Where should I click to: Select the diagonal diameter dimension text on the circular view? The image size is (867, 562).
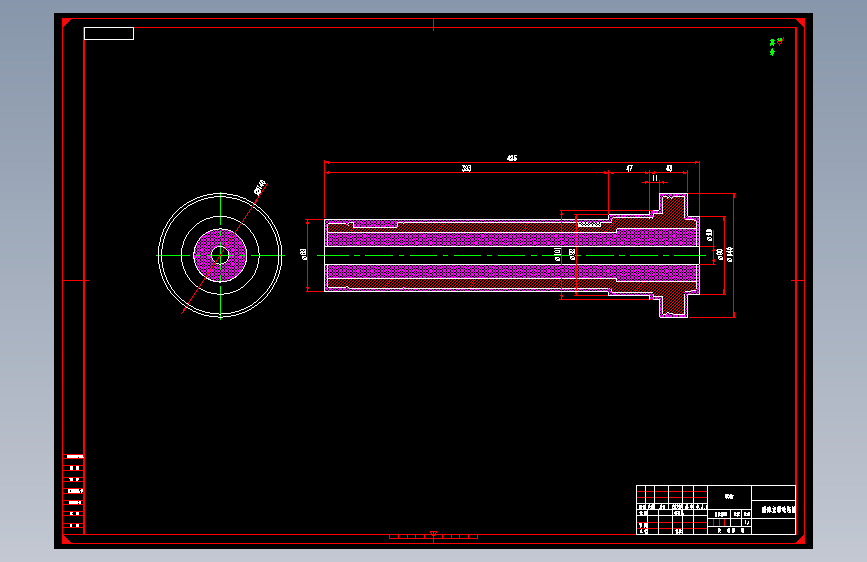260,188
